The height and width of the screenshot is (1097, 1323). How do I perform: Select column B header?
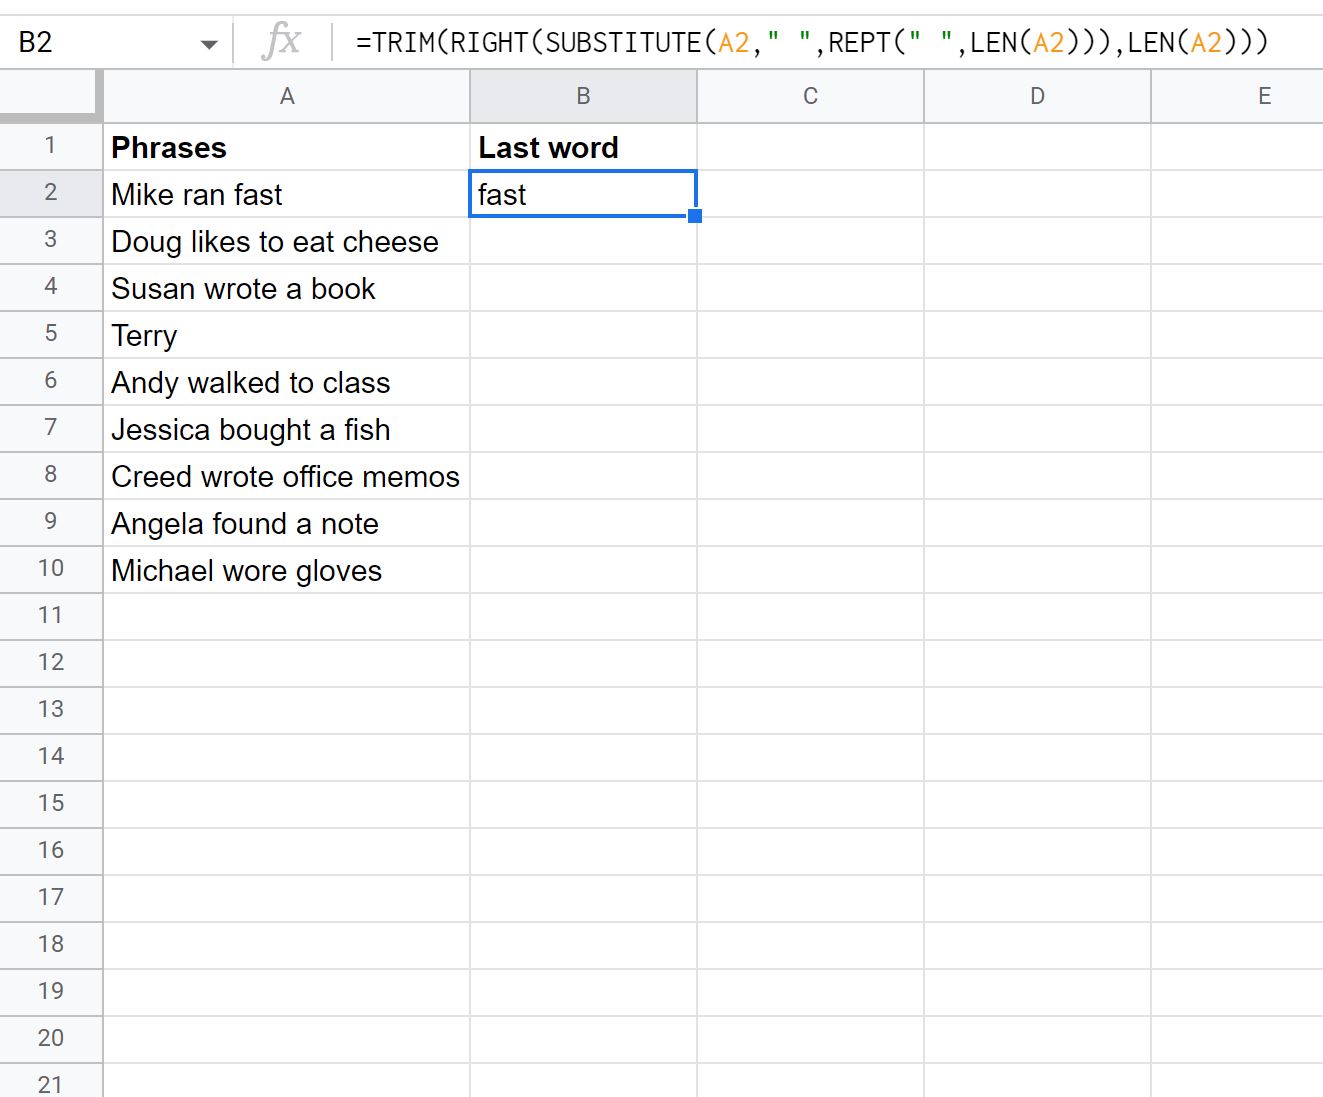tap(583, 95)
